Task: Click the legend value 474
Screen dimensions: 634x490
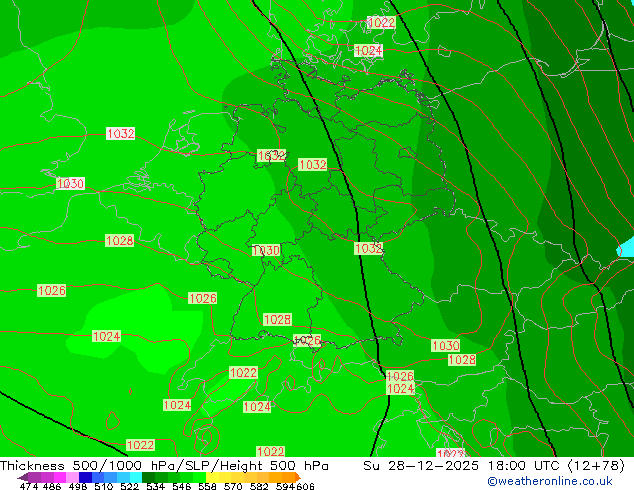Action: [29, 486]
